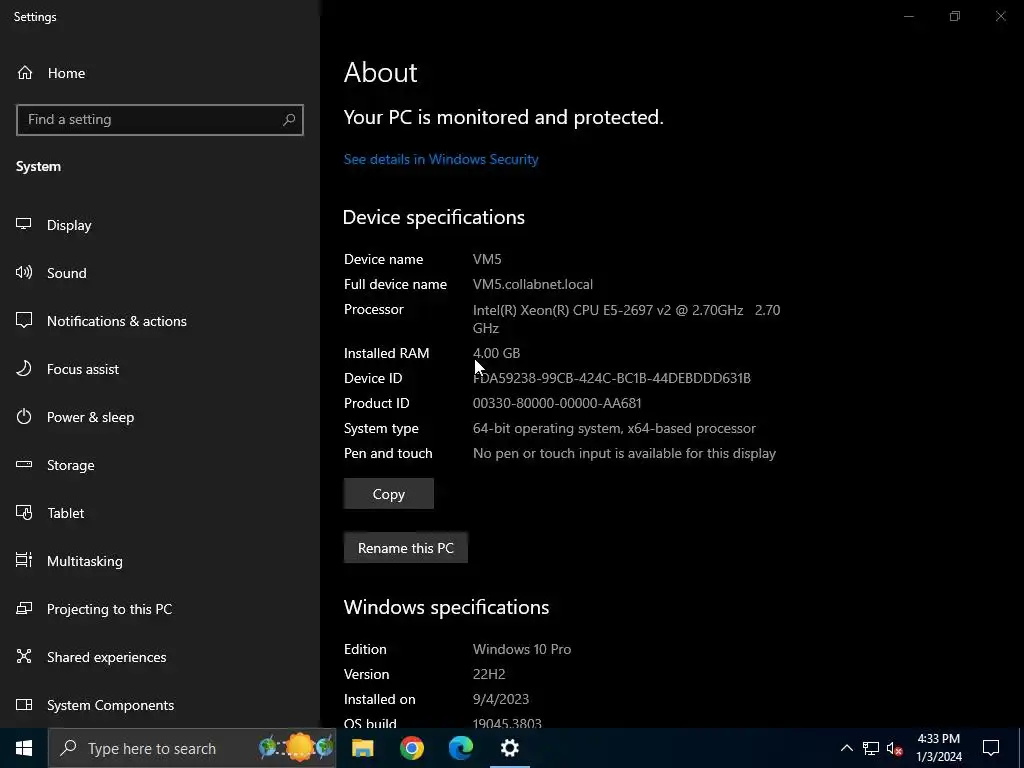Click the Device ID value
The width and height of the screenshot is (1024, 768).
pos(612,378)
